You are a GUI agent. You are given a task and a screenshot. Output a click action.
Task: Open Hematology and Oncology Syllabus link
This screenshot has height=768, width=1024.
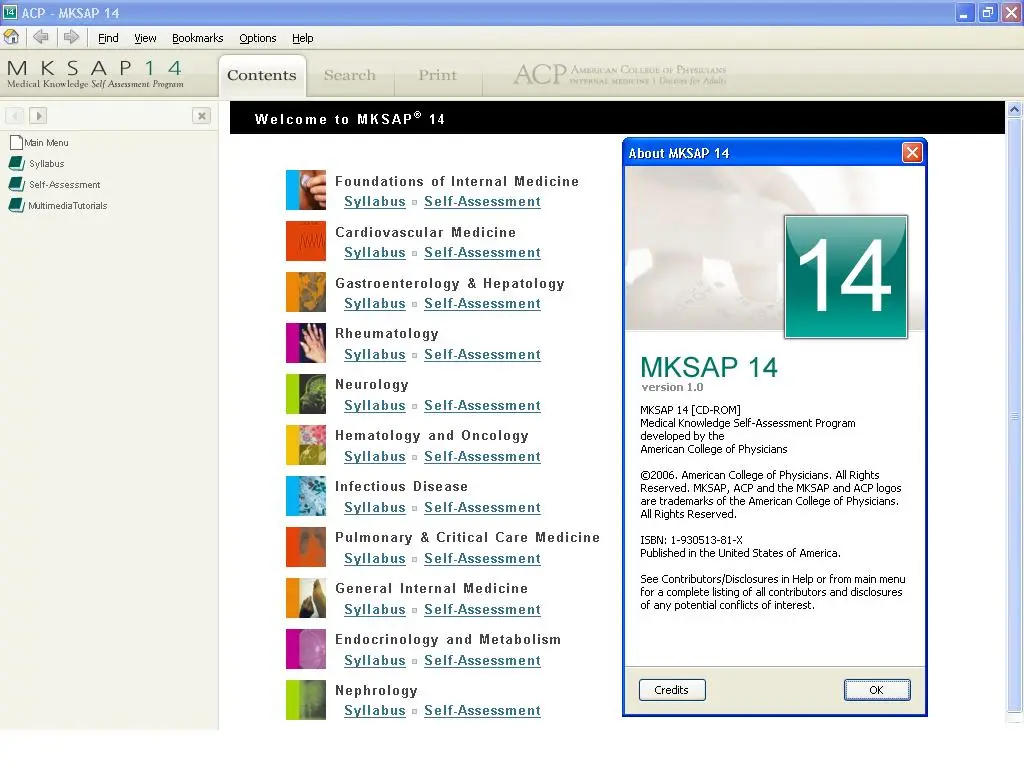[x=375, y=456]
